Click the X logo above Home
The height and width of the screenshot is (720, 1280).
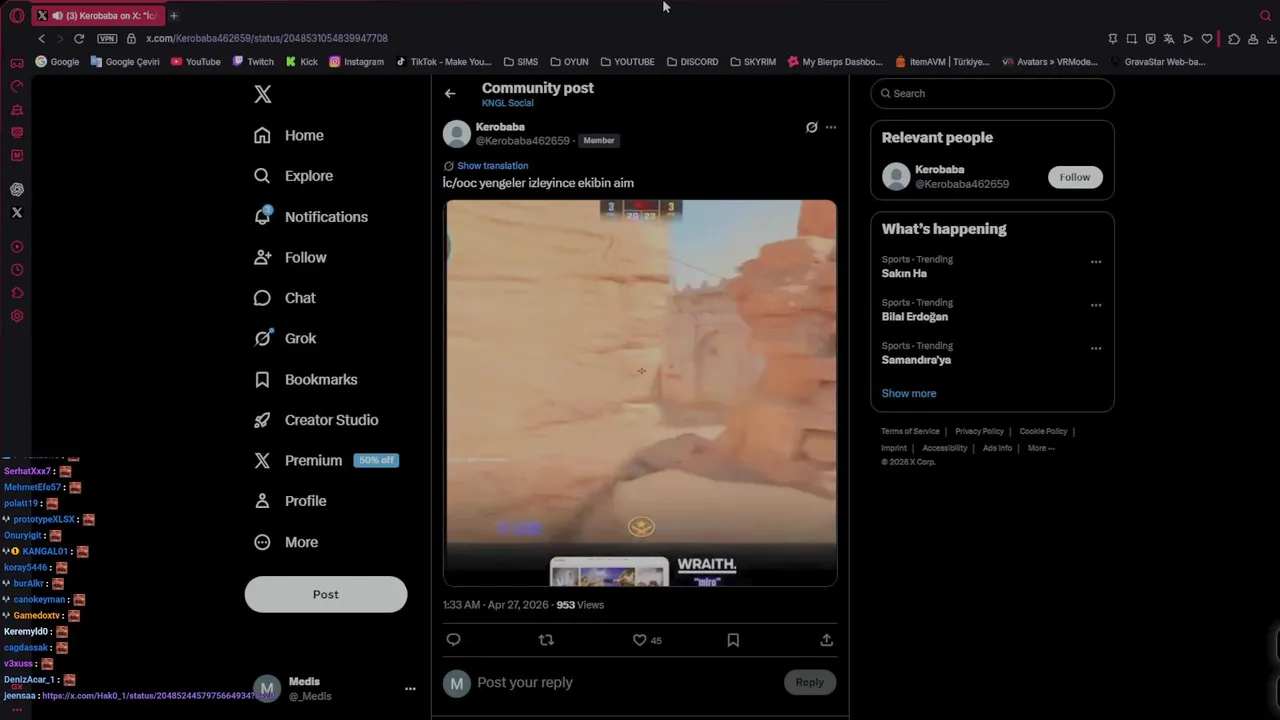click(262, 94)
